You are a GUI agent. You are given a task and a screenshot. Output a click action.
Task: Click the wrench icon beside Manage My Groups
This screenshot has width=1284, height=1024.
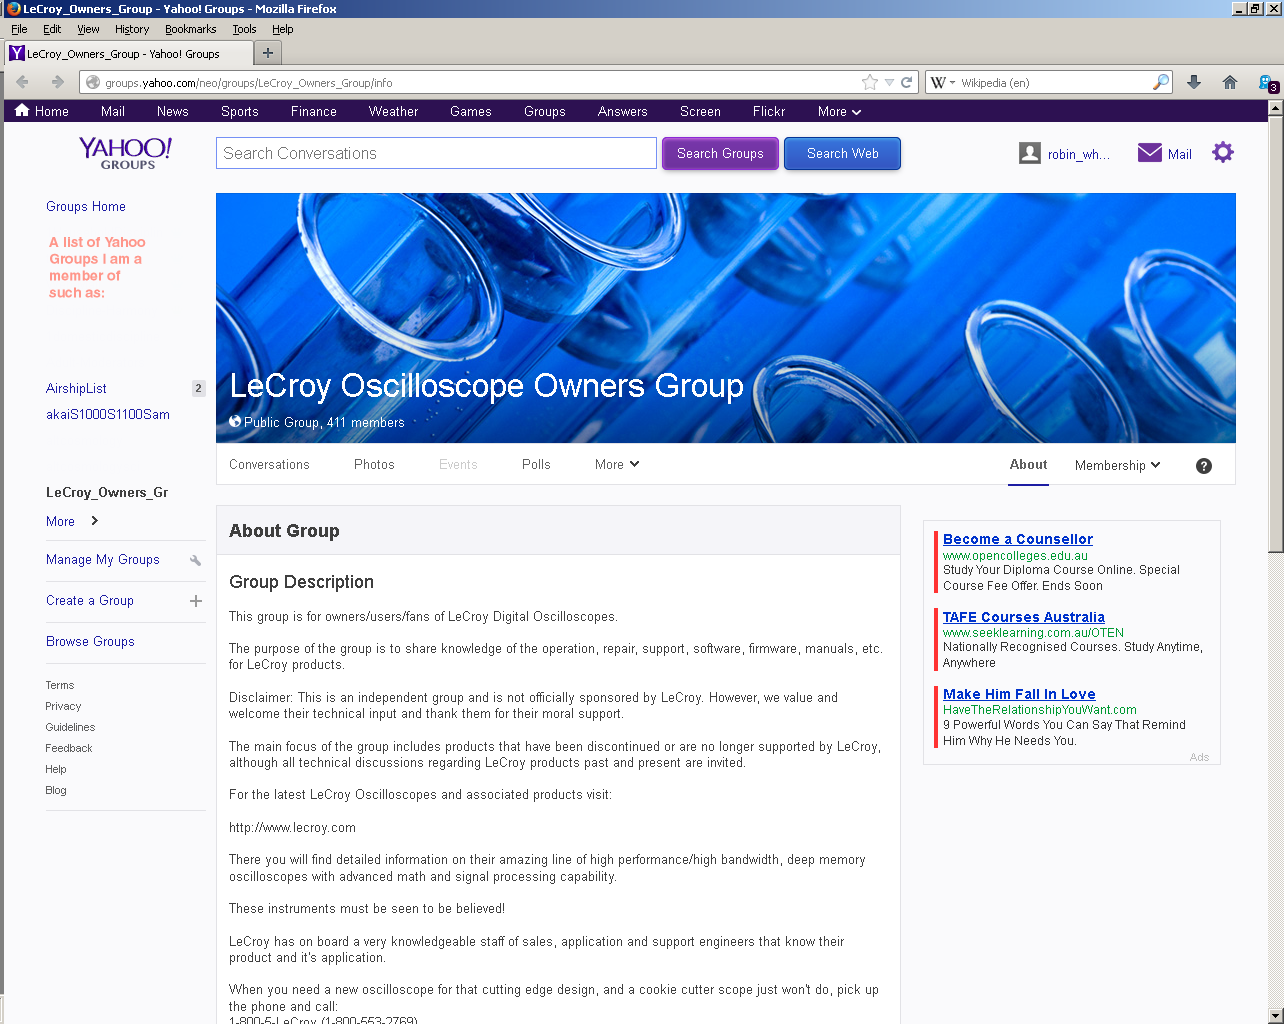pos(196,560)
